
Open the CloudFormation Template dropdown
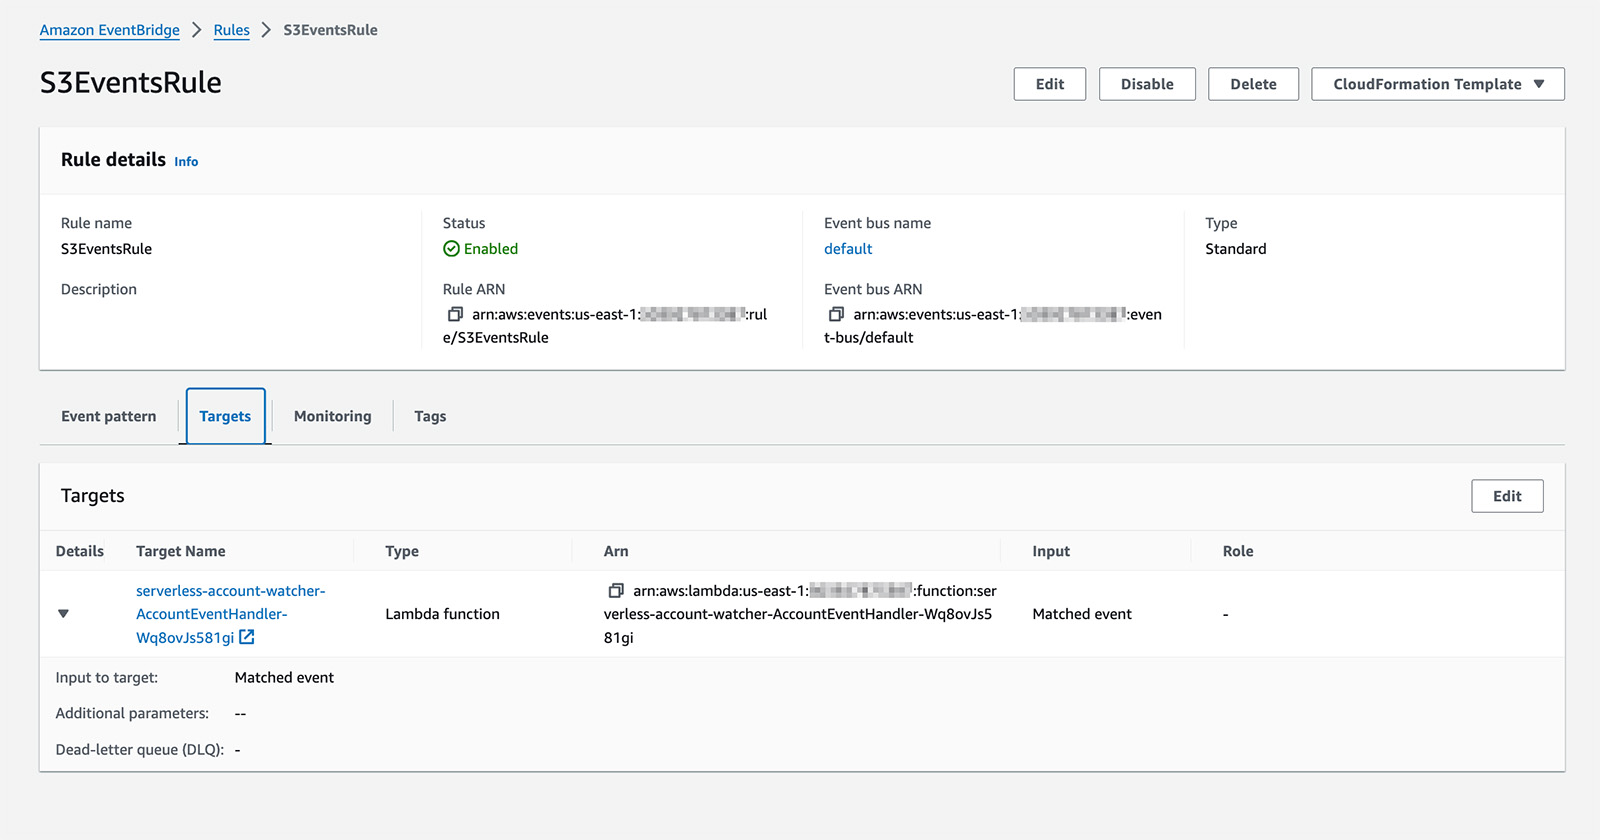point(1437,84)
